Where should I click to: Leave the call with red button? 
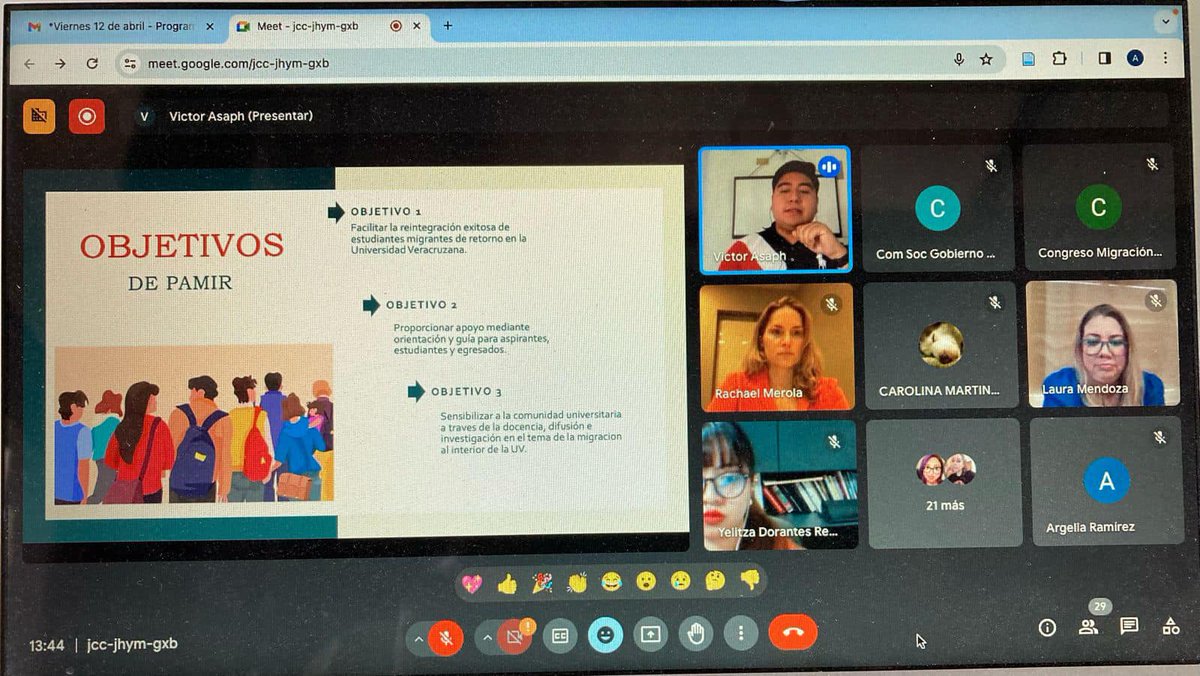(x=793, y=632)
